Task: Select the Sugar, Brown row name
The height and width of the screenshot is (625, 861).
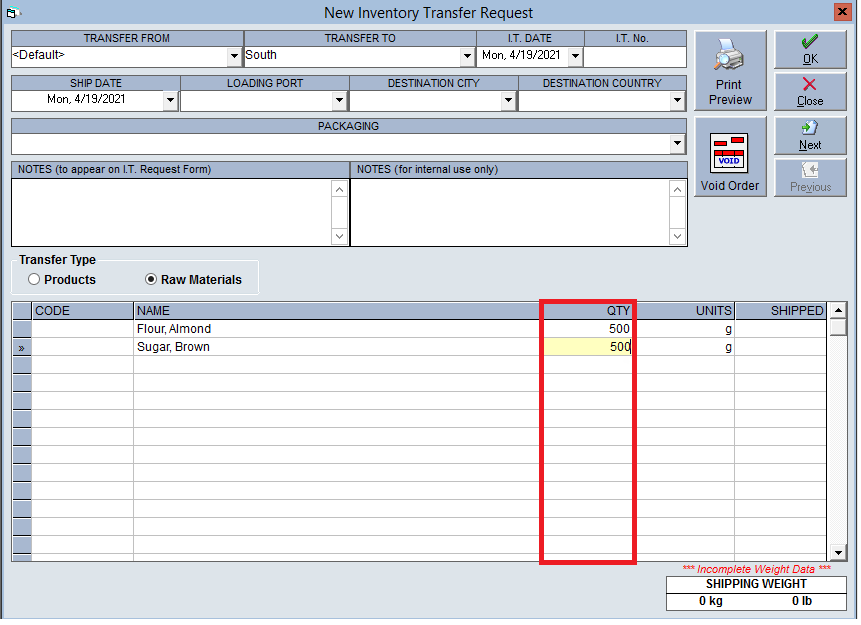Action: (x=174, y=348)
